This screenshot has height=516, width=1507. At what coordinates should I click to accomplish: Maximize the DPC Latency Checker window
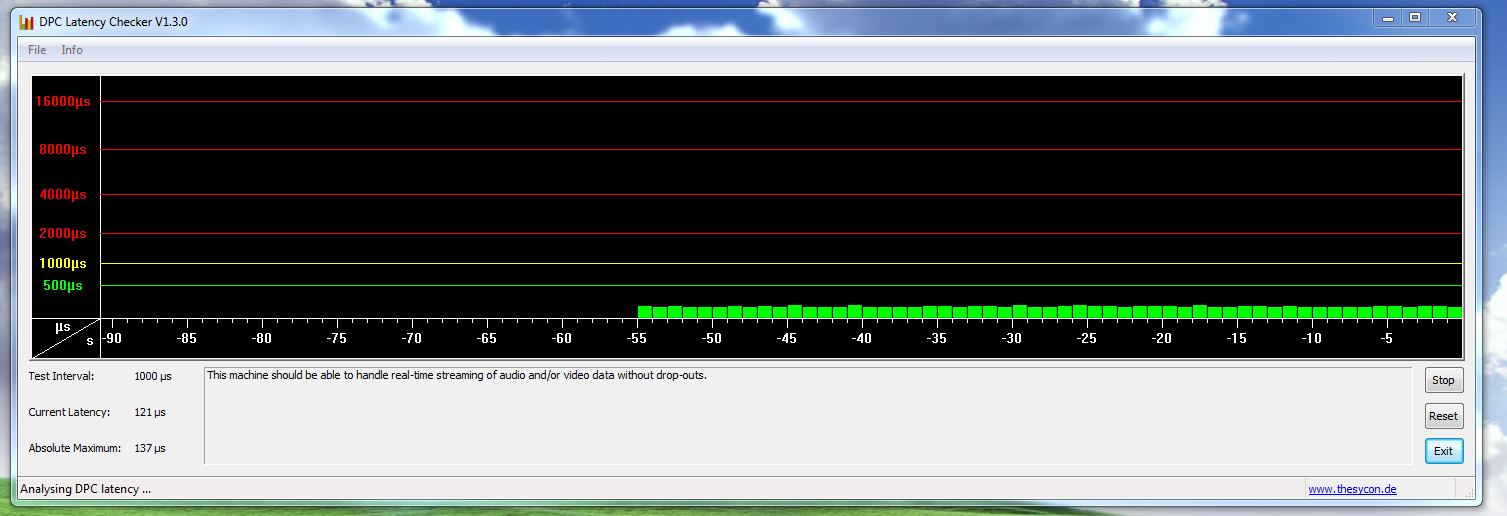click(x=1415, y=17)
